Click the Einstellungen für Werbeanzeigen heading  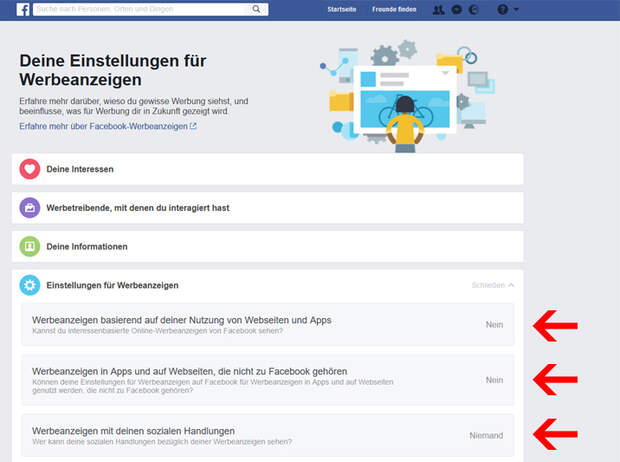[x=112, y=285]
